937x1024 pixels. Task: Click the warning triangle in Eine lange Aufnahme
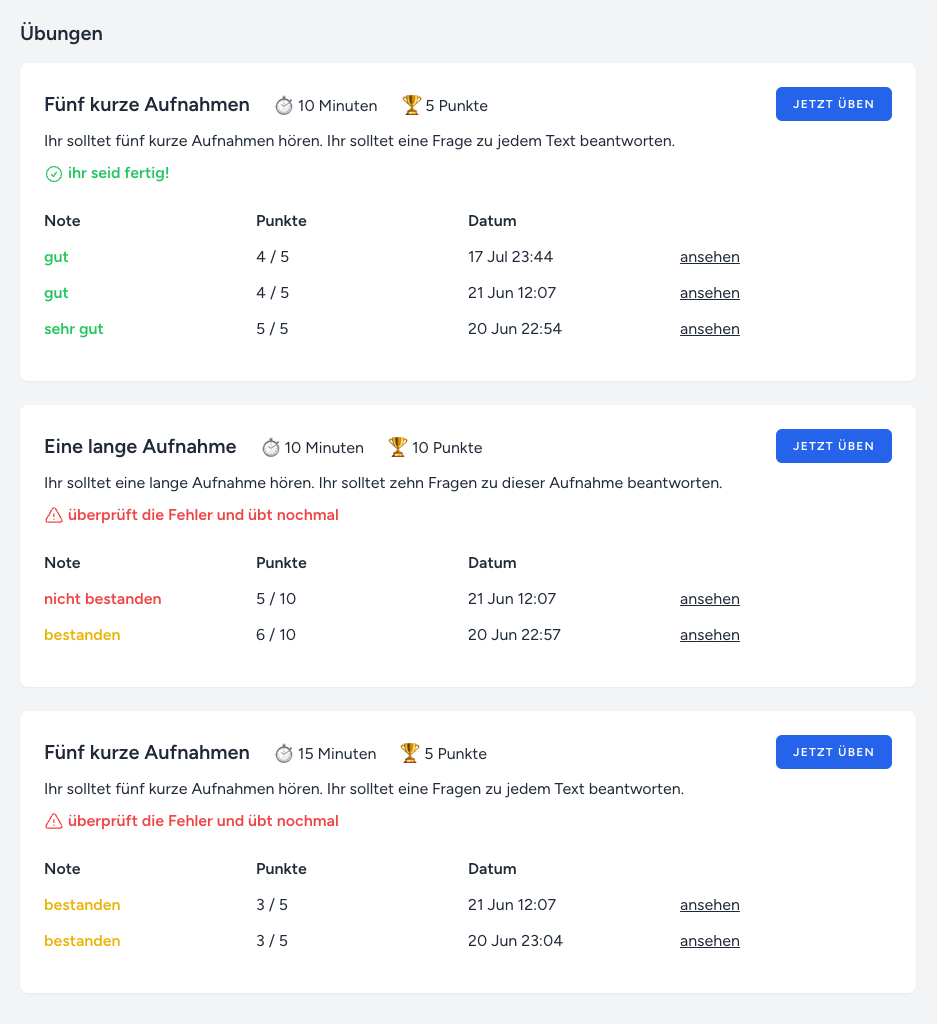coord(54,516)
